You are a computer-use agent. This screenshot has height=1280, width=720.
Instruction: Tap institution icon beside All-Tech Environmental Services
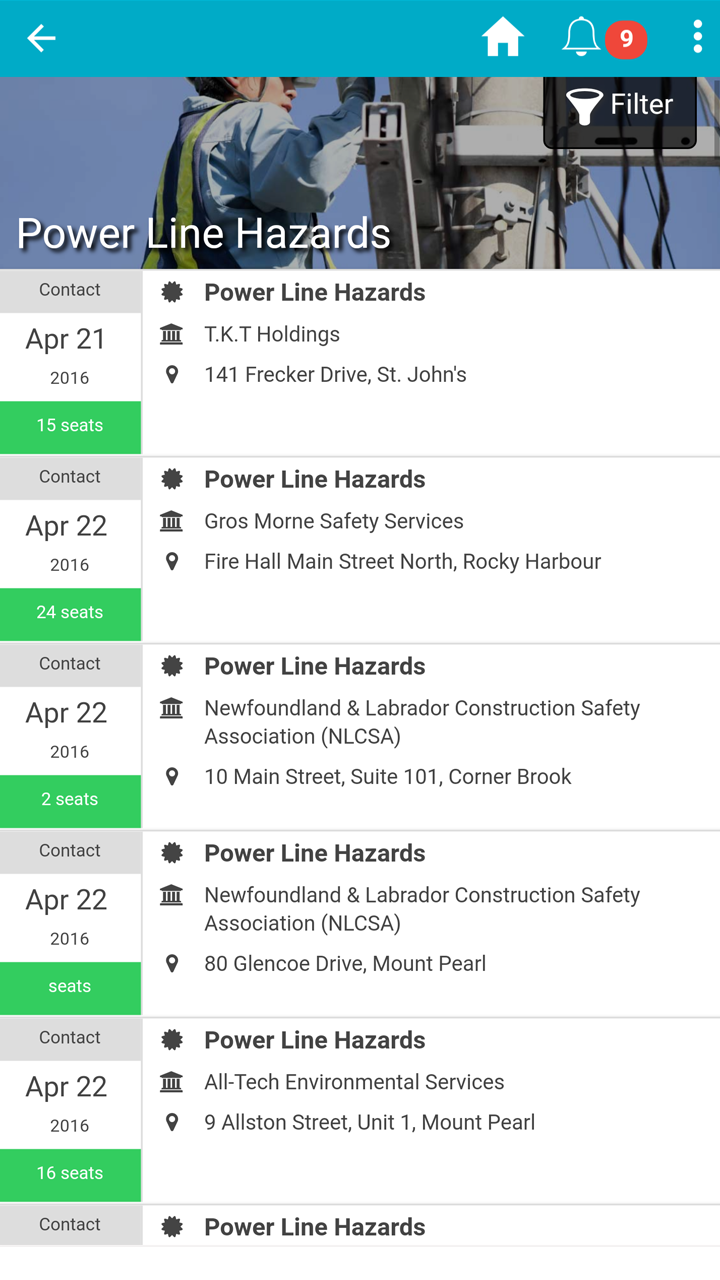point(172,1082)
